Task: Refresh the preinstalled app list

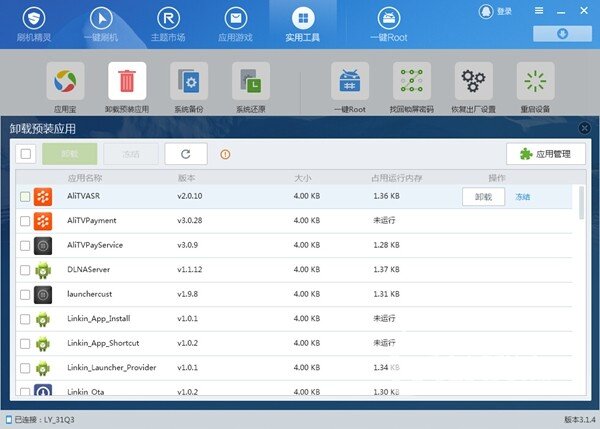Action: (186, 154)
